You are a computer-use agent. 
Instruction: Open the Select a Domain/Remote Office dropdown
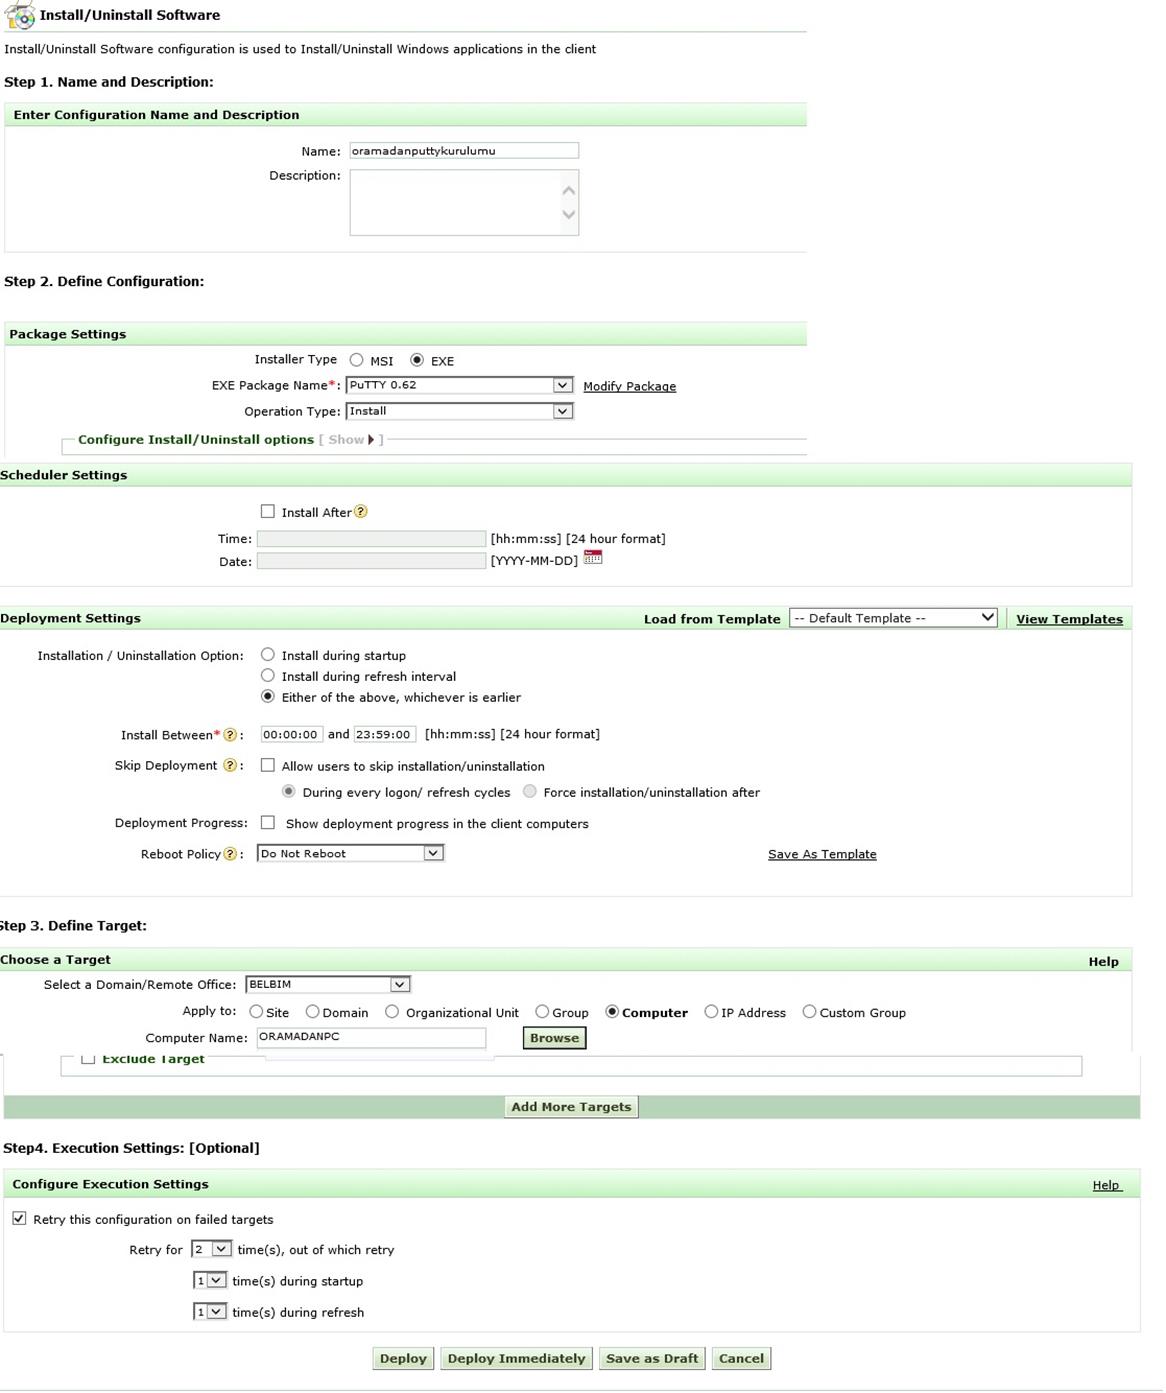point(328,984)
